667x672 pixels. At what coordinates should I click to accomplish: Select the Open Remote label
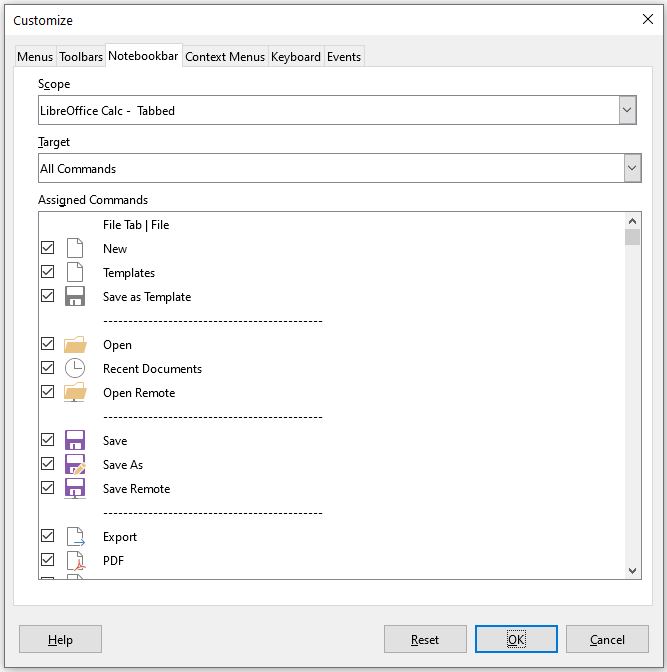pyautogui.click(x=139, y=393)
